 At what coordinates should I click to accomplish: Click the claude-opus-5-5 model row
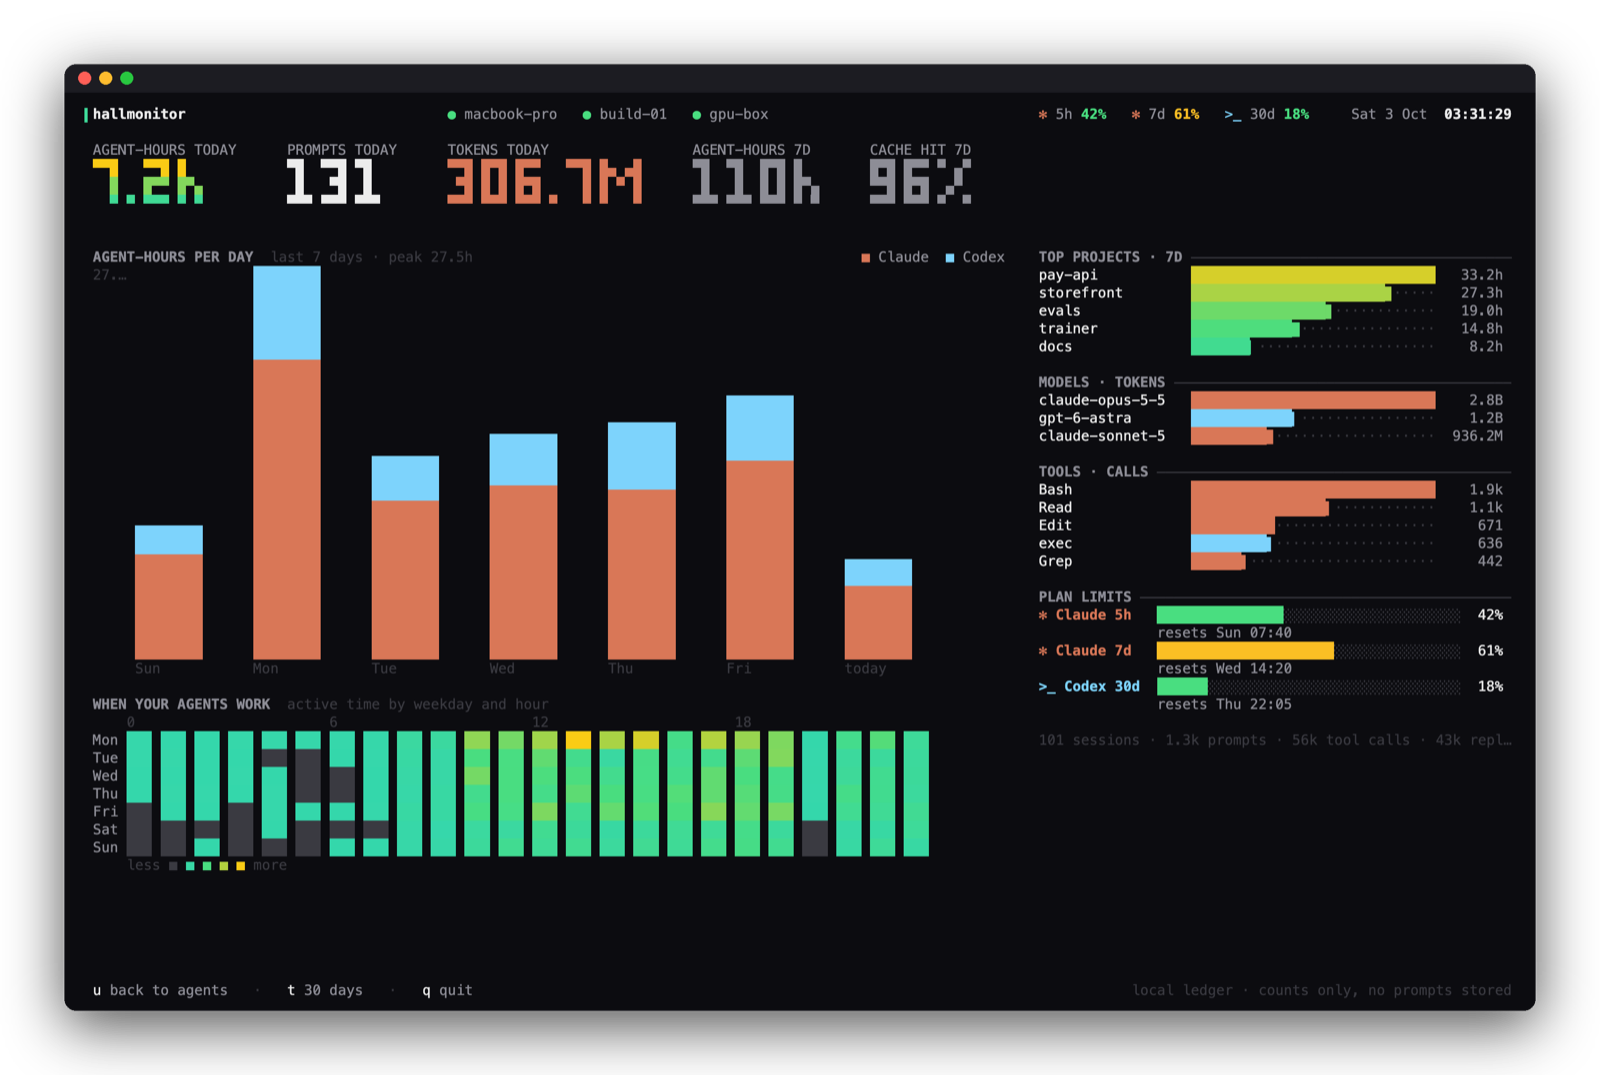(1271, 400)
